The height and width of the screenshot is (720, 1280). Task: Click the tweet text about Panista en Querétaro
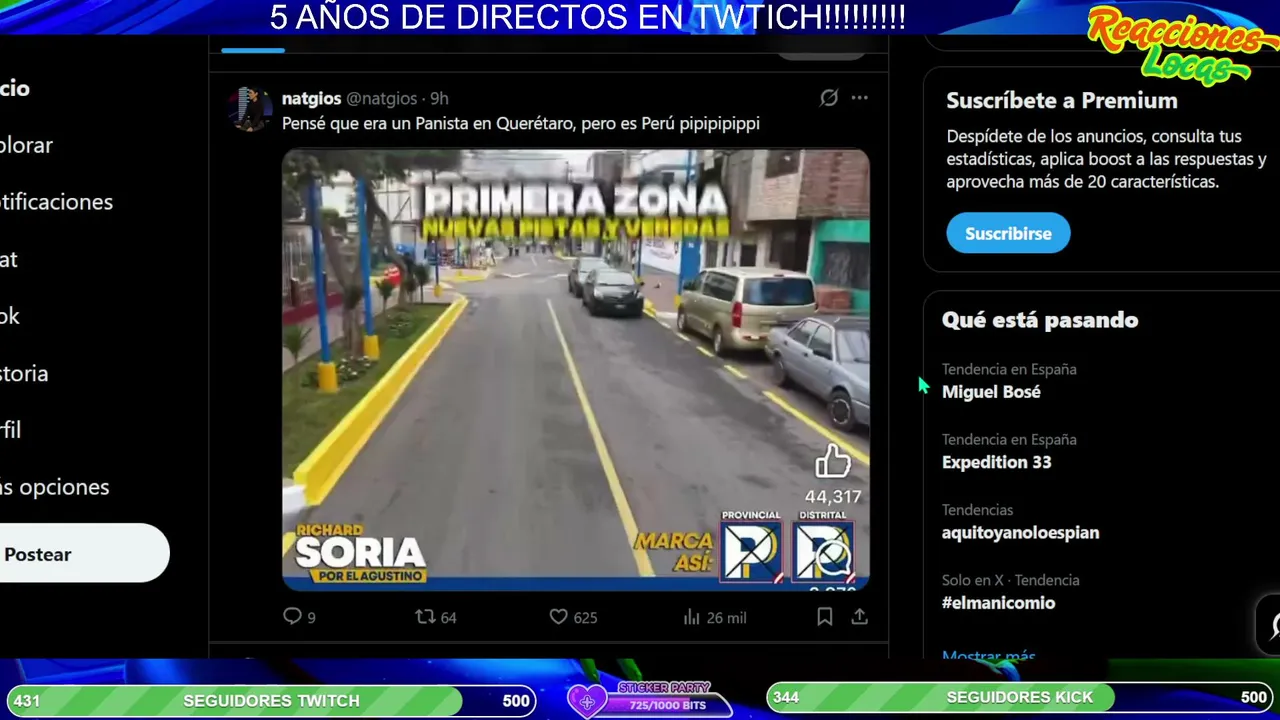click(x=521, y=124)
